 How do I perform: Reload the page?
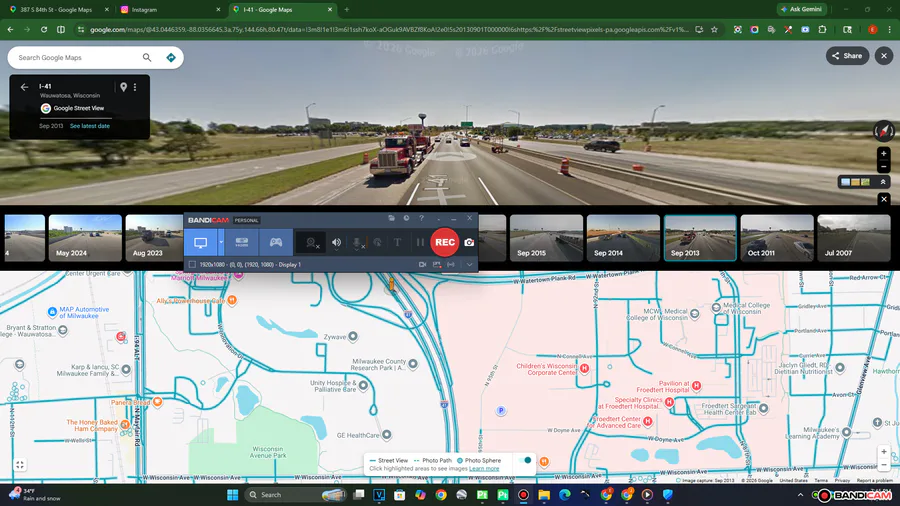(44, 29)
